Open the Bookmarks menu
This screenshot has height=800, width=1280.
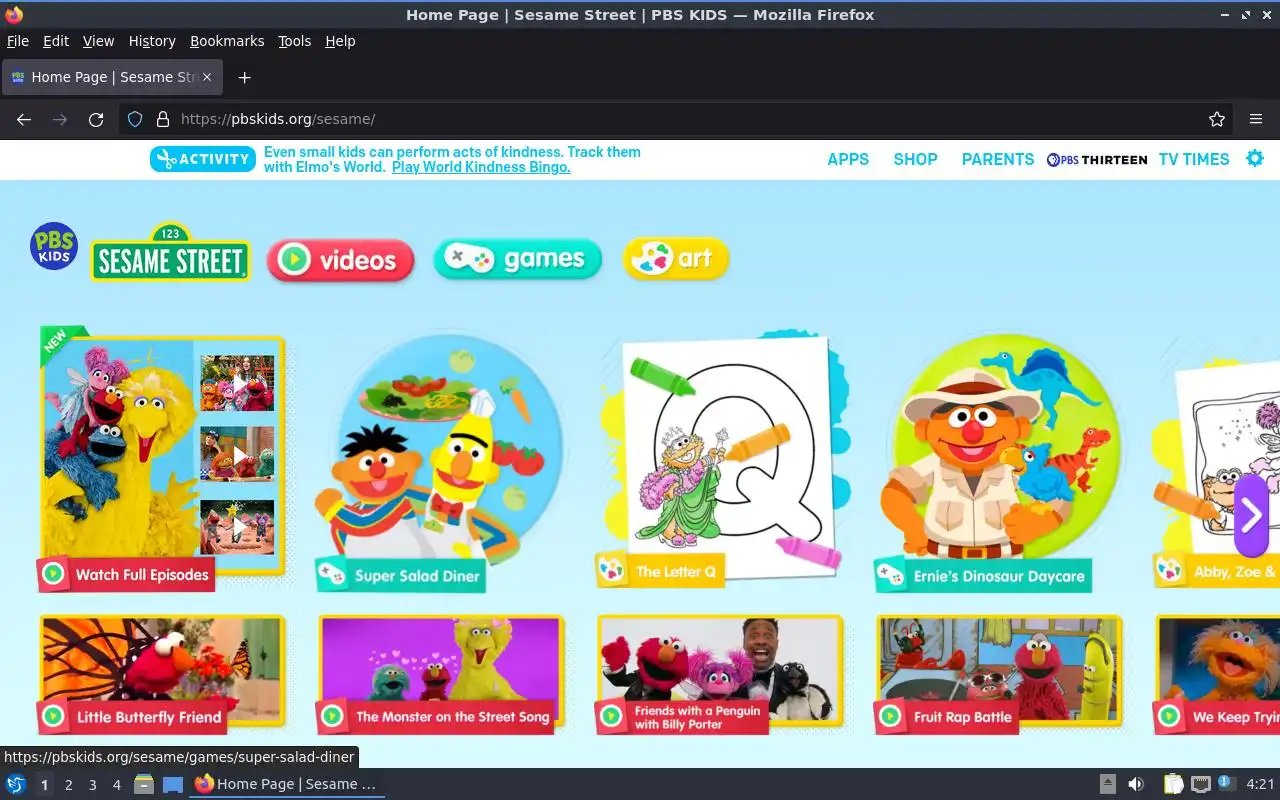pos(227,41)
